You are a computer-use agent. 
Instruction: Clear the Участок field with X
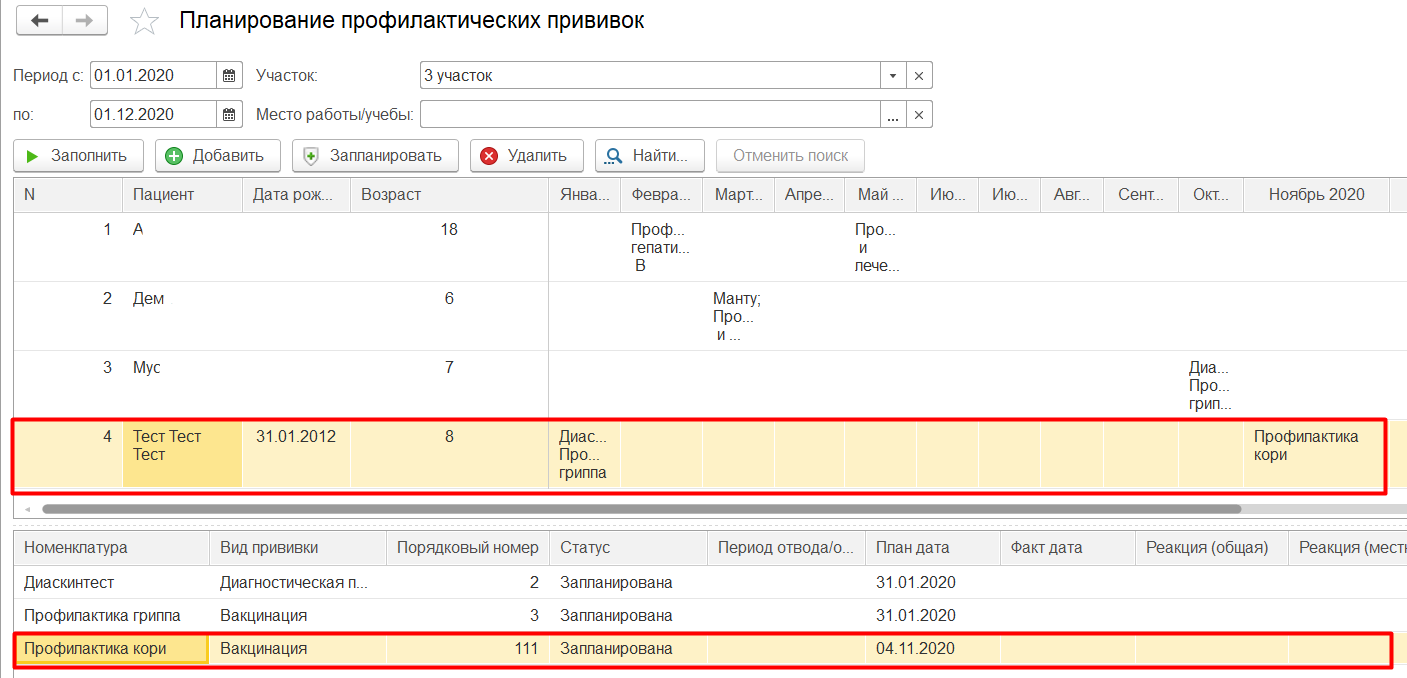click(x=919, y=75)
